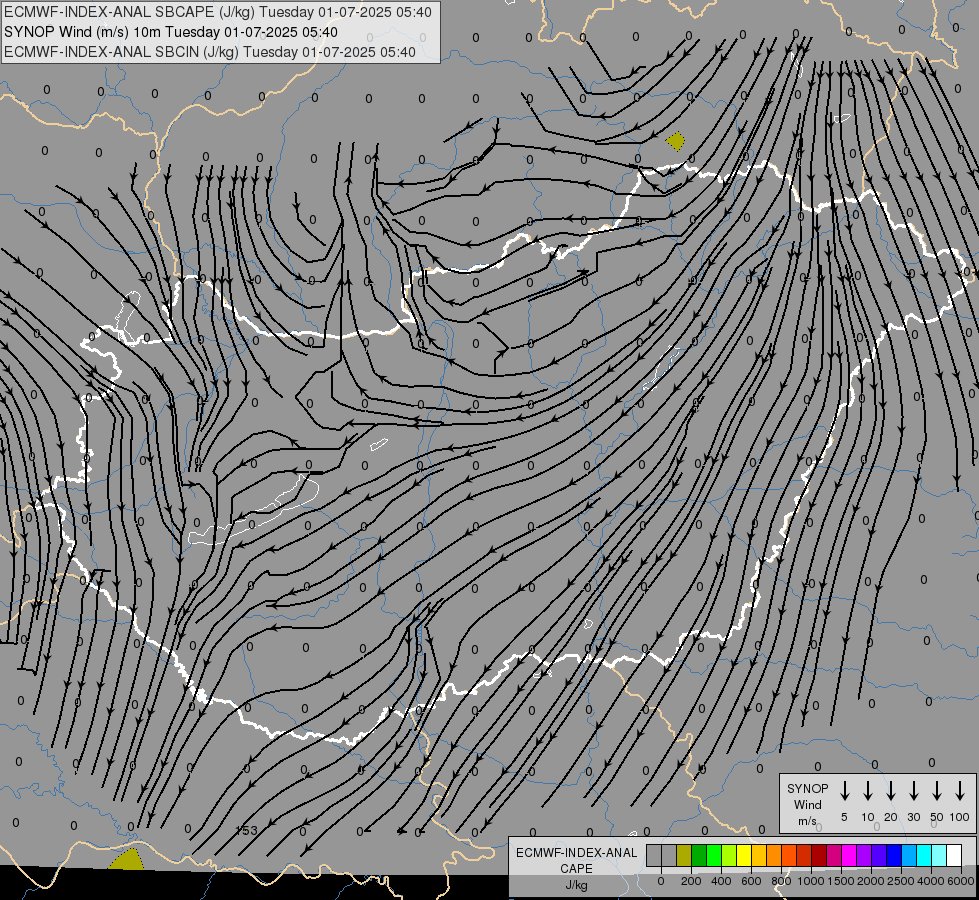Choose the pure blue CAPE legend swatch
The width and height of the screenshot is (979, 900).
pyautogui.click(x=894, y=855)
